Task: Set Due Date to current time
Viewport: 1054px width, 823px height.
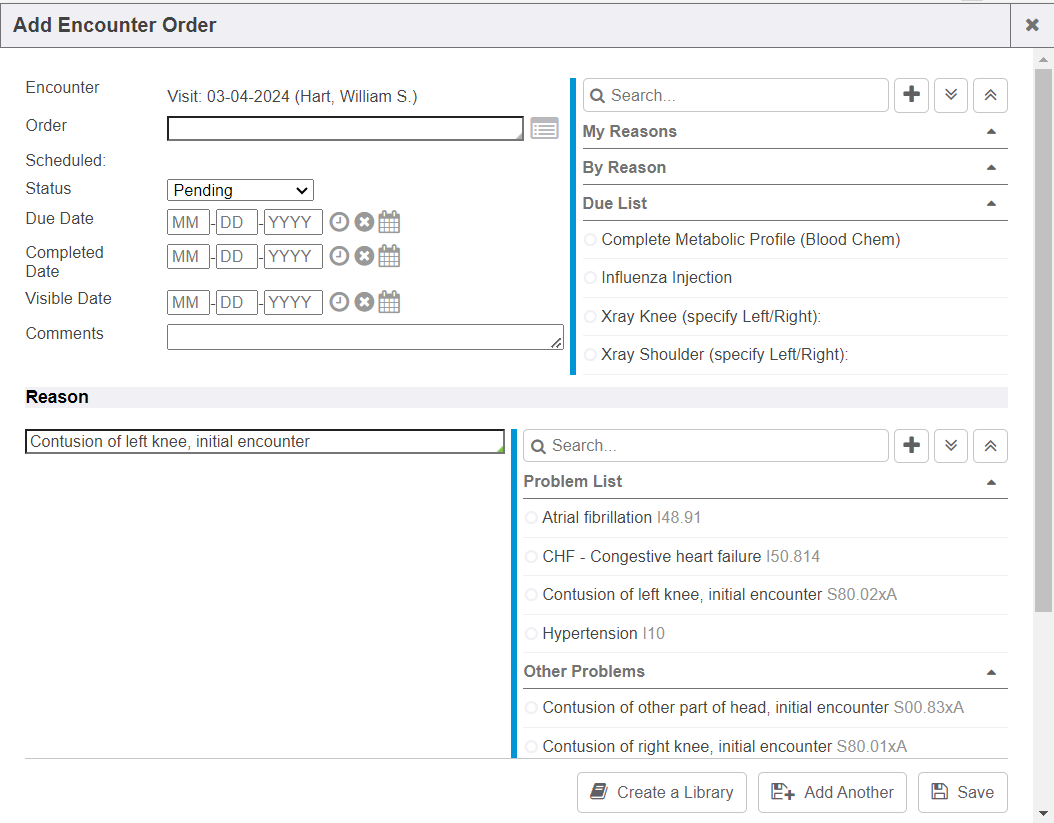Action: pyautogui.click(x=340, y=222)
